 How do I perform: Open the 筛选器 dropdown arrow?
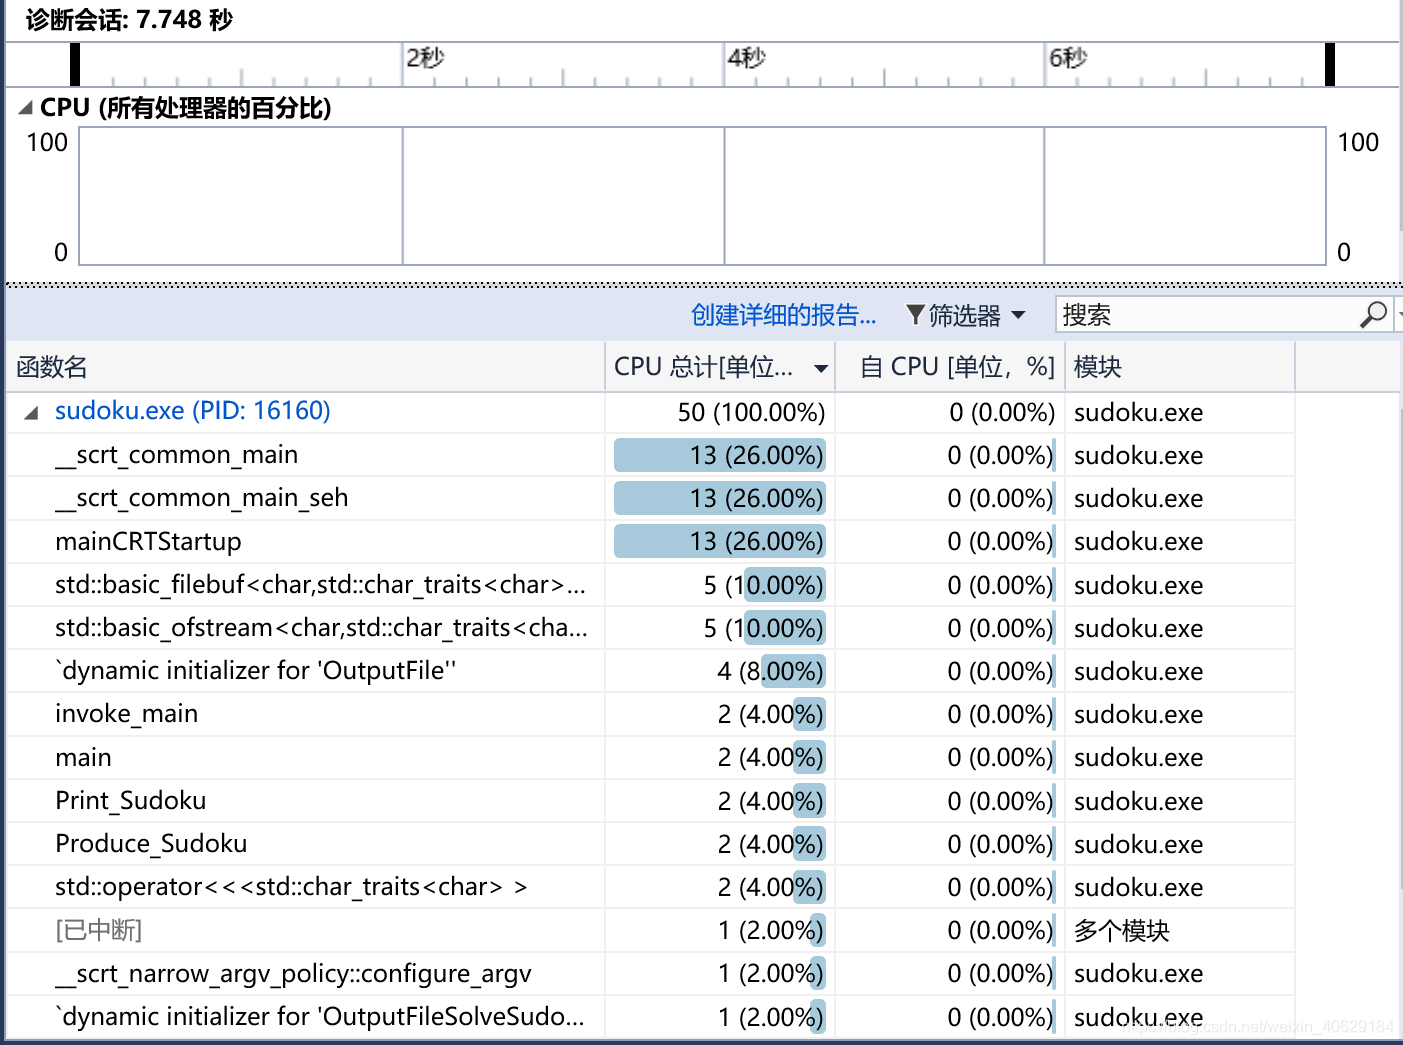pyautogui.click(x=1018, y=315)
